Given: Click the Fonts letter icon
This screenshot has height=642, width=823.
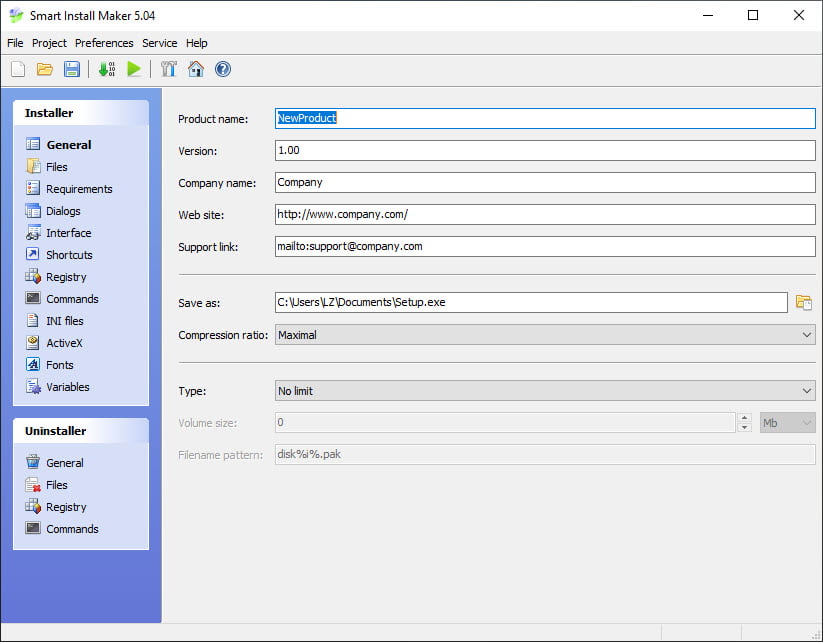Looking at the screenshot, I should click(33, 364).
